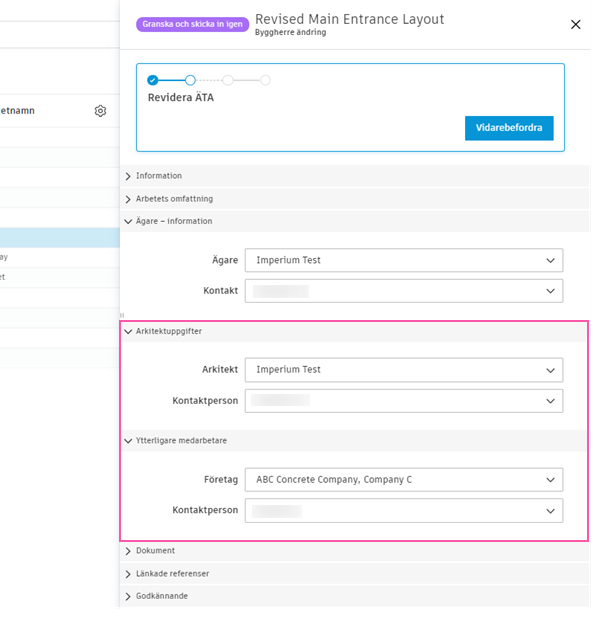
Task: Close the Revised Main Entrance Layout panel
Action: click(x=575, y=25)
